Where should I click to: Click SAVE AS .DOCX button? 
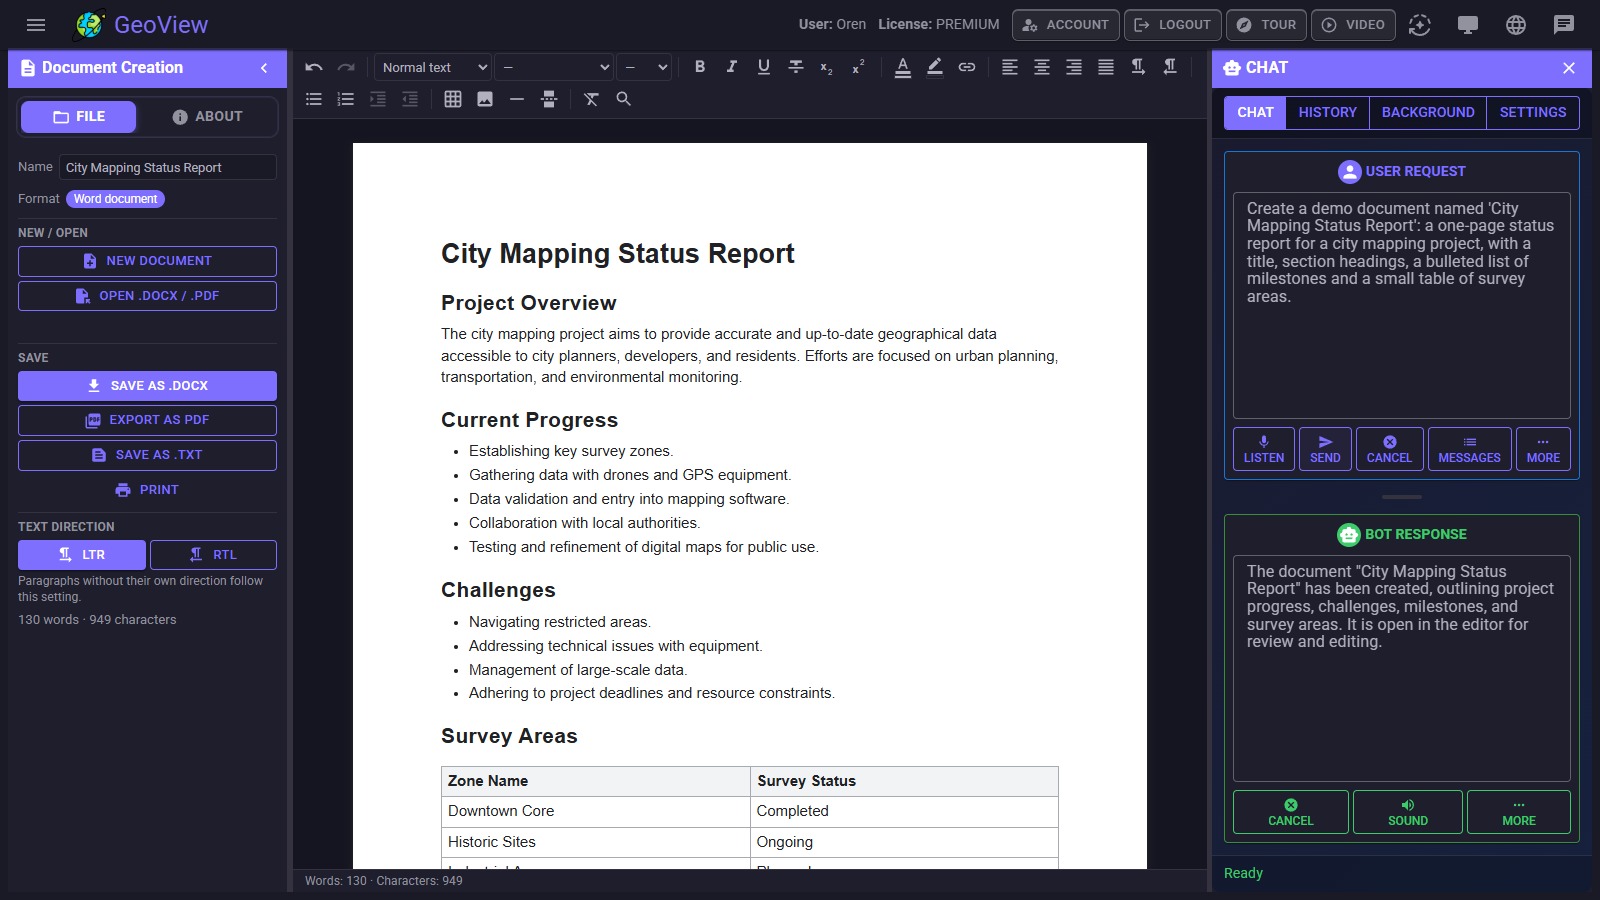[147, 386]
